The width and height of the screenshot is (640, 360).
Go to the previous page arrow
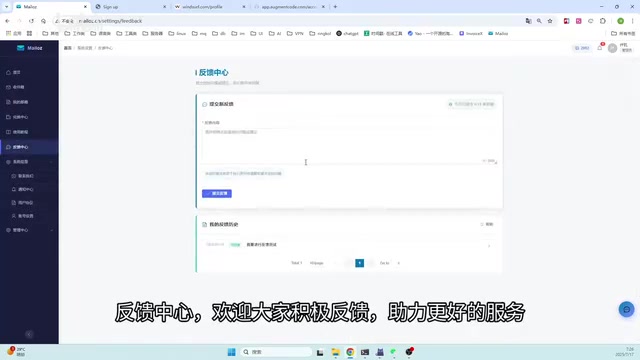(348, 263)
